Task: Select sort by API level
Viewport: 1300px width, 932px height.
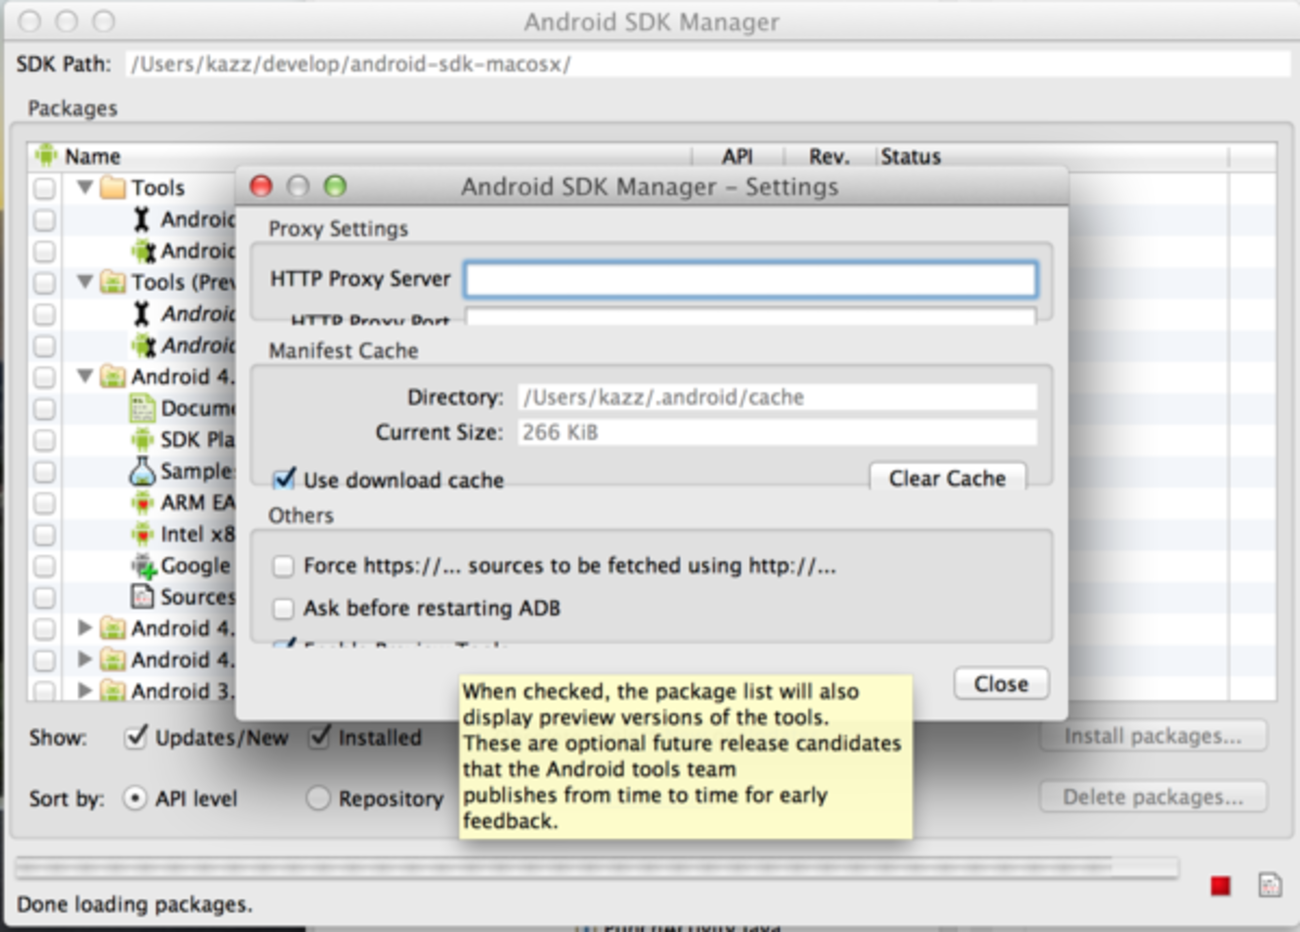Action: tap(134, 799)
